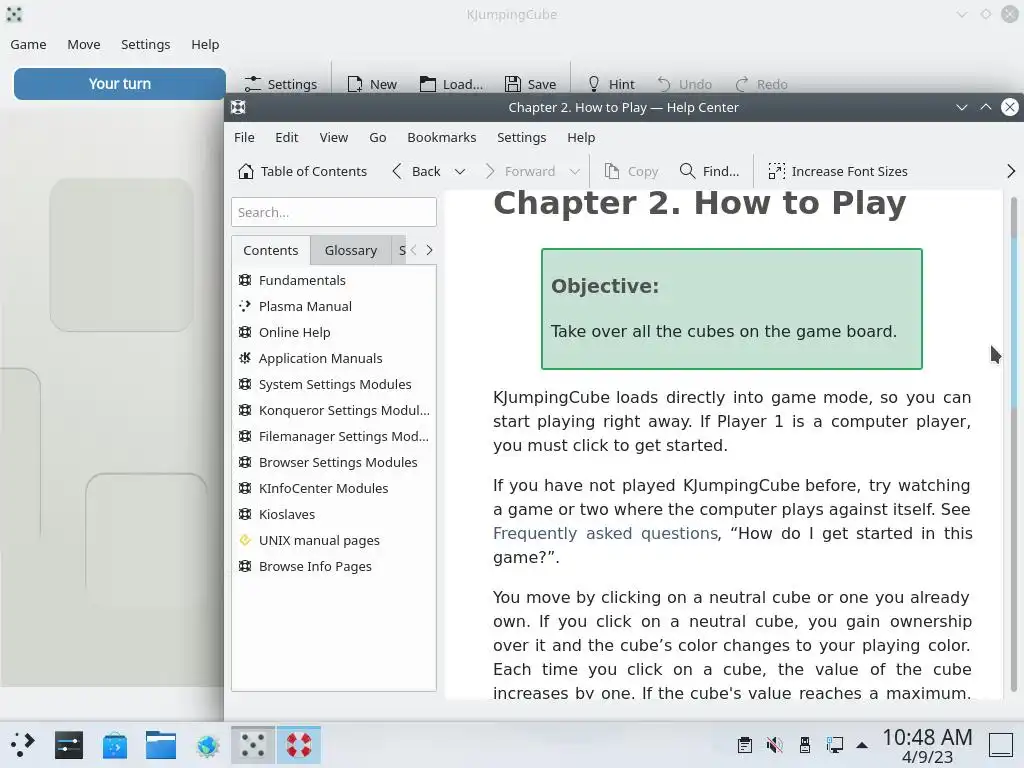Switch to the Glossary tab
Image resolution: width=1024 pixels, height=768 pixels.
pyautogui.click(x=351, y=250)
